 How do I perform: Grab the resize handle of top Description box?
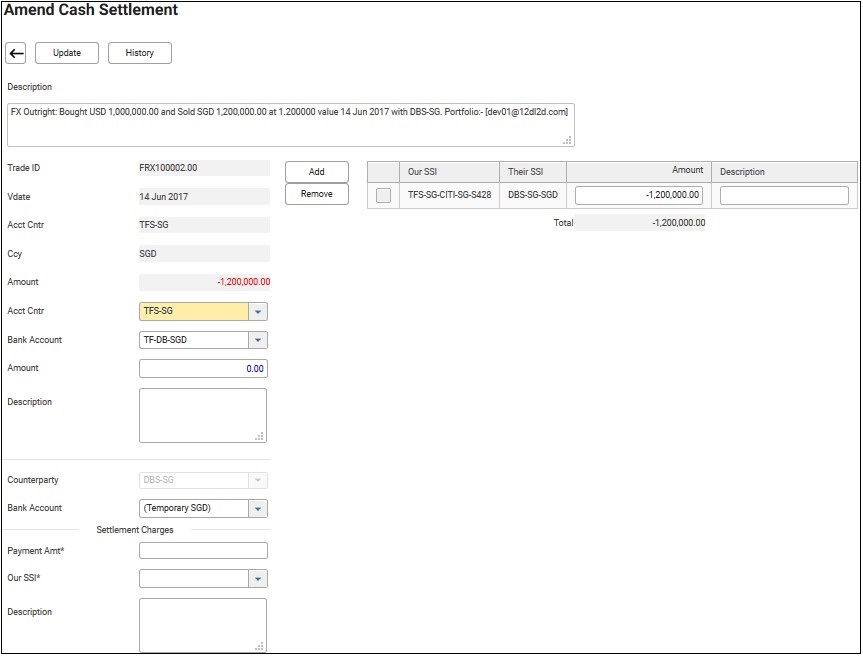click(x=568, y=141)
